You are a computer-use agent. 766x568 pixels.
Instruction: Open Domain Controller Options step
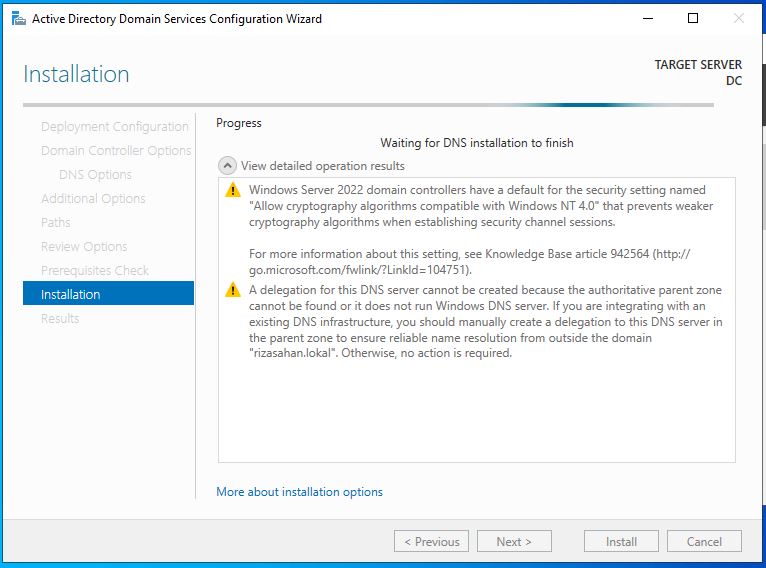116,151
